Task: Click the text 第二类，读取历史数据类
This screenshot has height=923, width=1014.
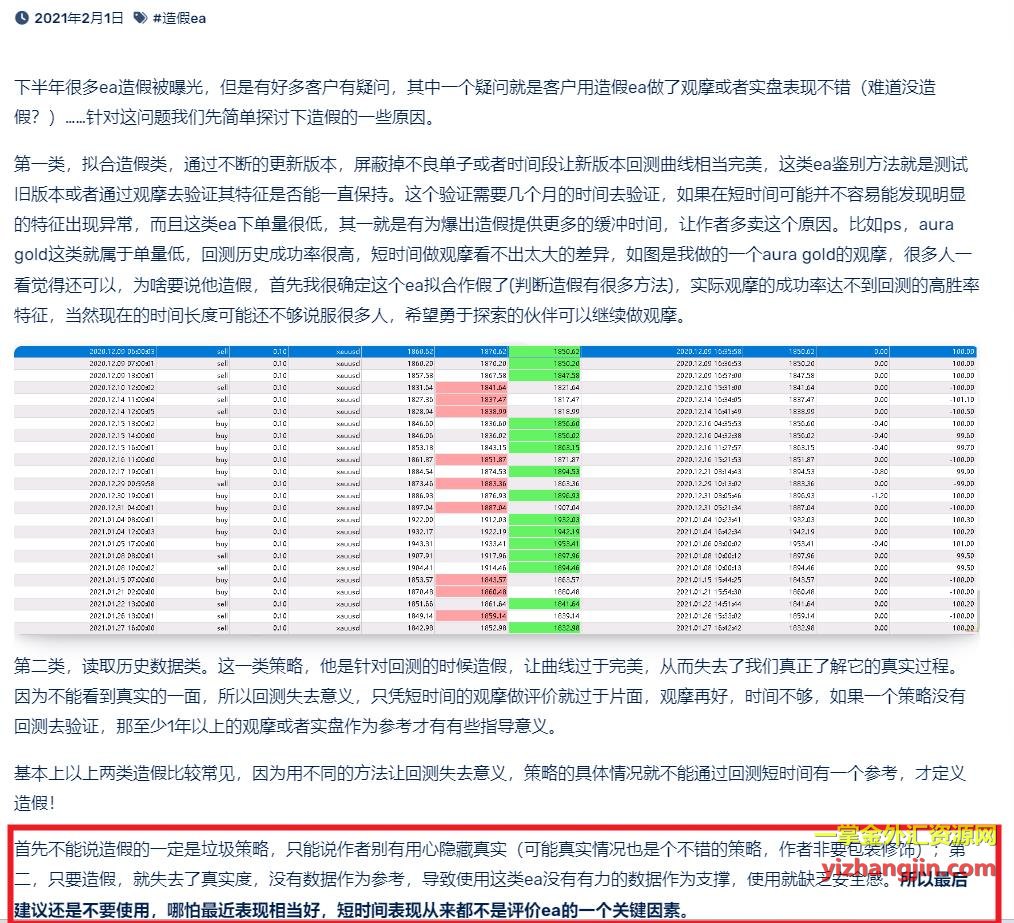Action: 107,666
